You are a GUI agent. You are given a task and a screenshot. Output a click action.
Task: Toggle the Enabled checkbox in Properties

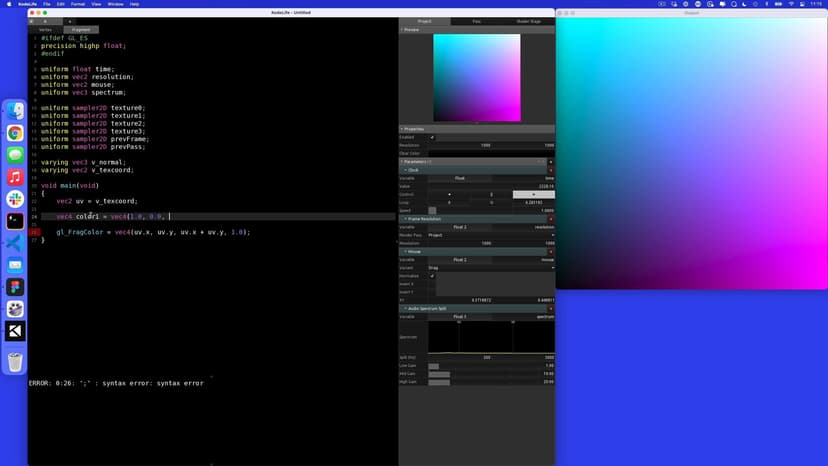[x=432, y=137]
